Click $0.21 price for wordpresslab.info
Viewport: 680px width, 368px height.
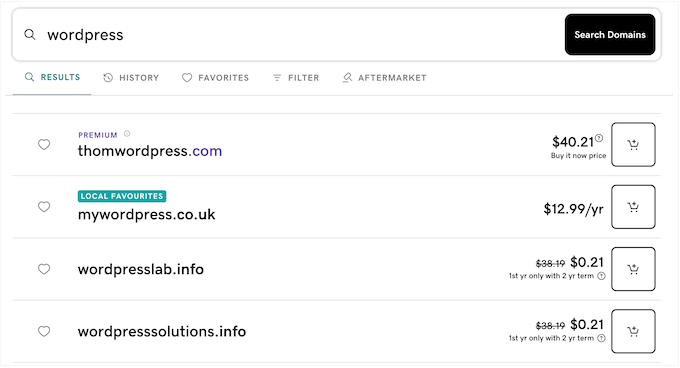point(587,262)
